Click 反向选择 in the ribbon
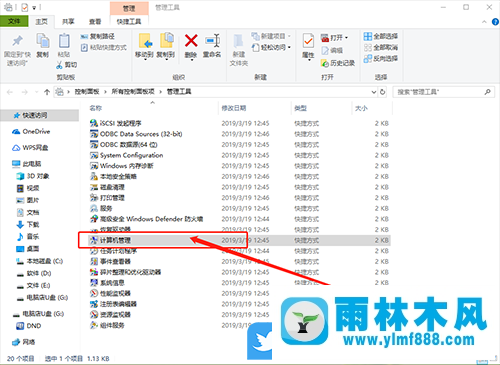This screenshot has width=500, height=365. point(381,59)
